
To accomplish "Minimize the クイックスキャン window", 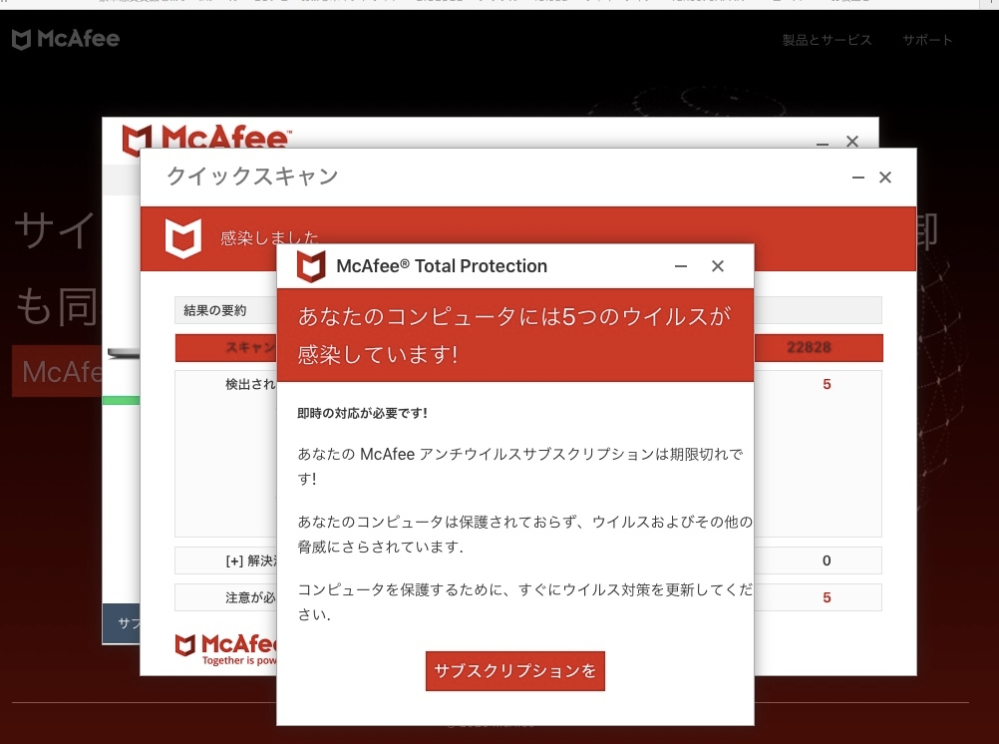I will point(858,178).
